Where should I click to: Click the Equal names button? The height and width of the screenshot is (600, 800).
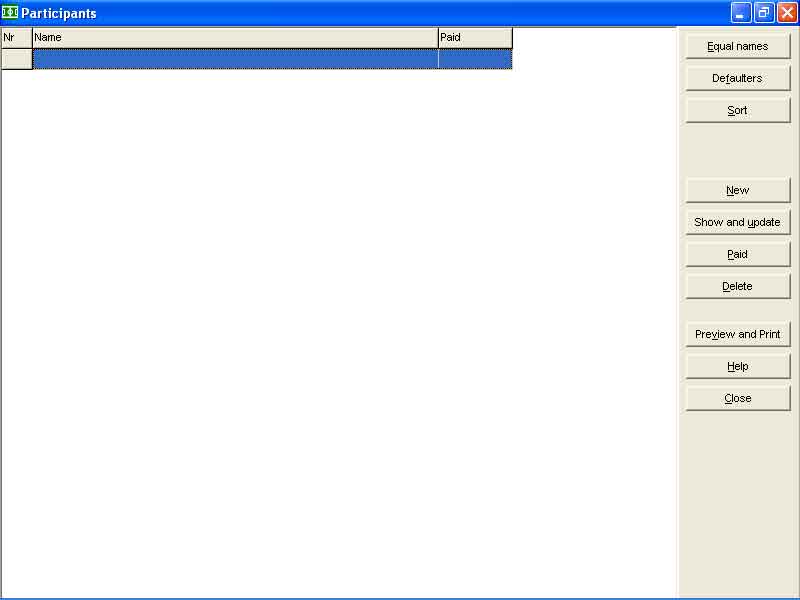pyautogui.click(x=738, y=46)
